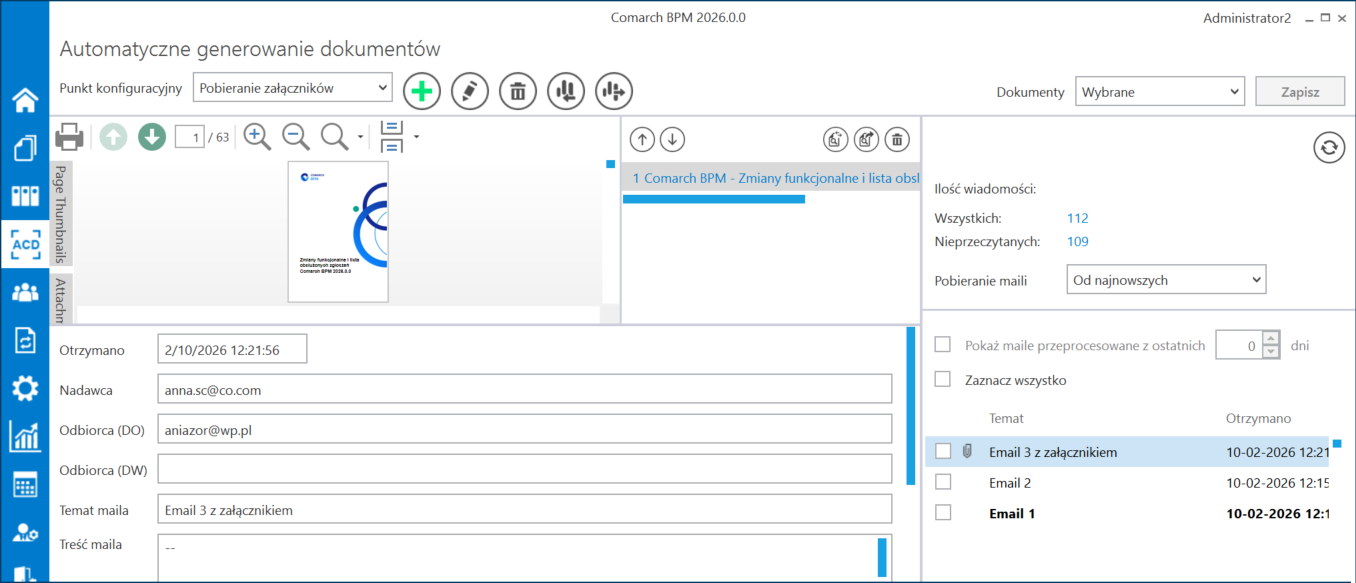This screenshot has height=583, width=1356.
Task: Expand the 'Dokumenty' Wybrane dropdown
Action: [1159, 92]
